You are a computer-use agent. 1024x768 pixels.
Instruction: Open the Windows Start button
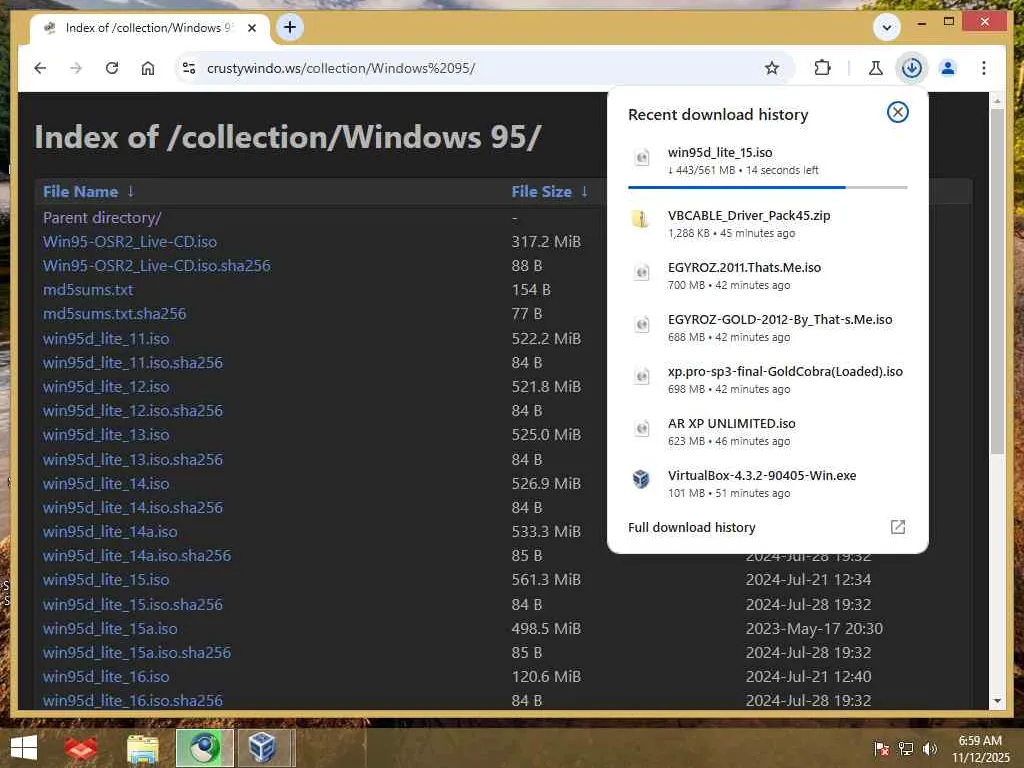pos(24,748)
